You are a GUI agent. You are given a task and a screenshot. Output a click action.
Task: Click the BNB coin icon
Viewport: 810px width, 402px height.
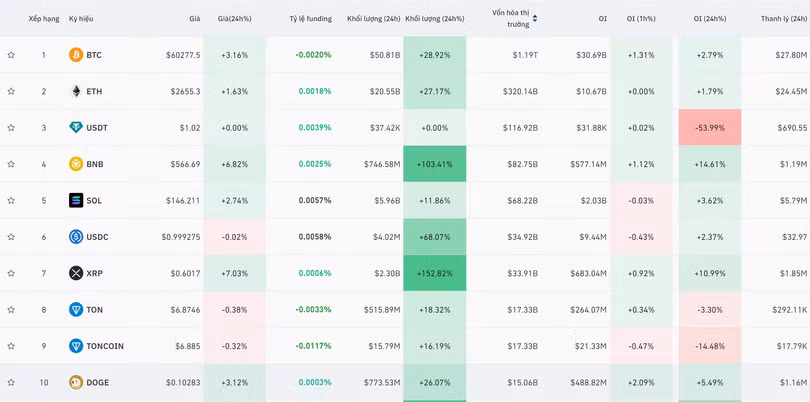coord(76,164)
